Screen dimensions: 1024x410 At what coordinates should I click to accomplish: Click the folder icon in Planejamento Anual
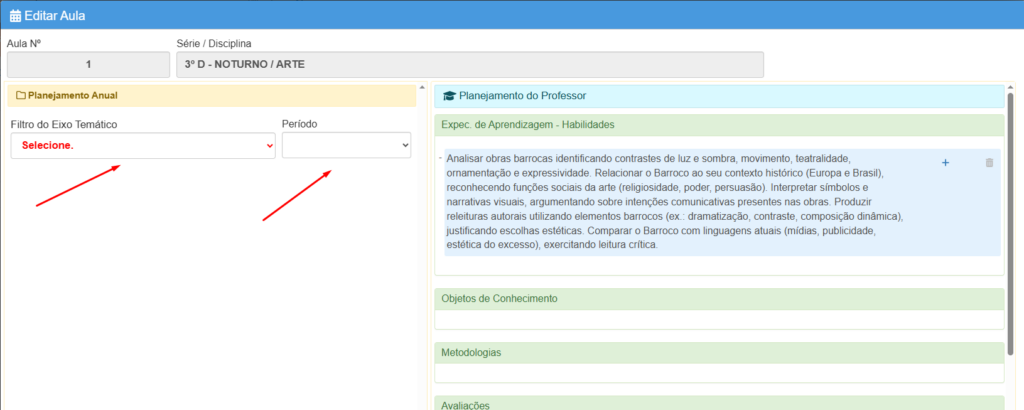click(21, 96)
